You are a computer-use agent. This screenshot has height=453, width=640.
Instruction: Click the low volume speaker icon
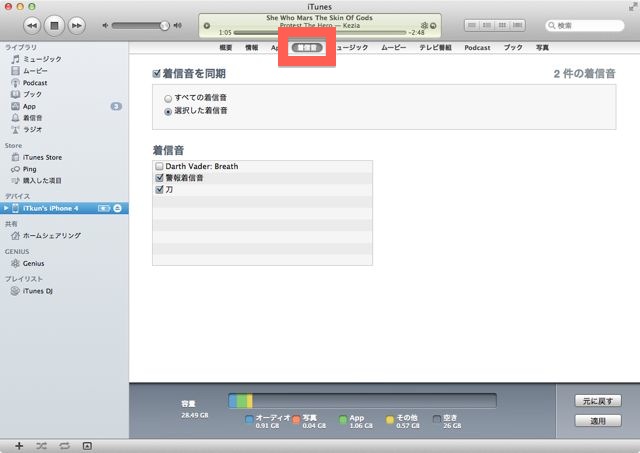[105, 25]
